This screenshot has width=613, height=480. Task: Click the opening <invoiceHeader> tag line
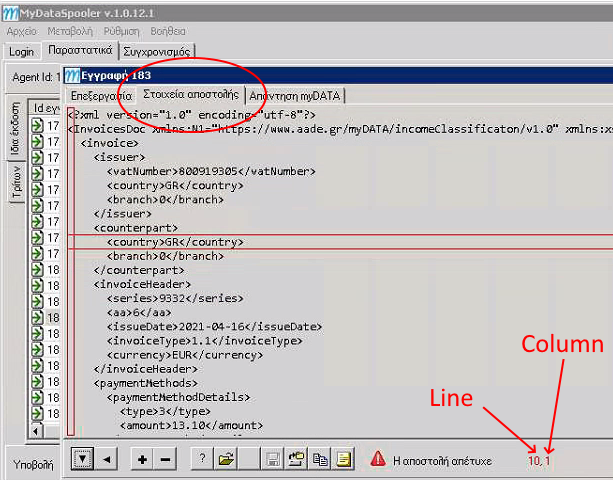142,284
